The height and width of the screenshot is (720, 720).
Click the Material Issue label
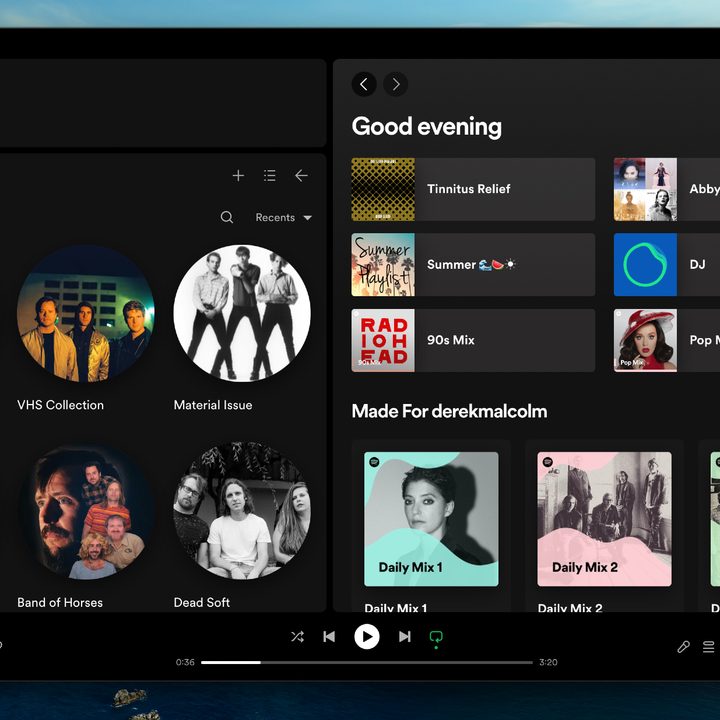[213, 405]
